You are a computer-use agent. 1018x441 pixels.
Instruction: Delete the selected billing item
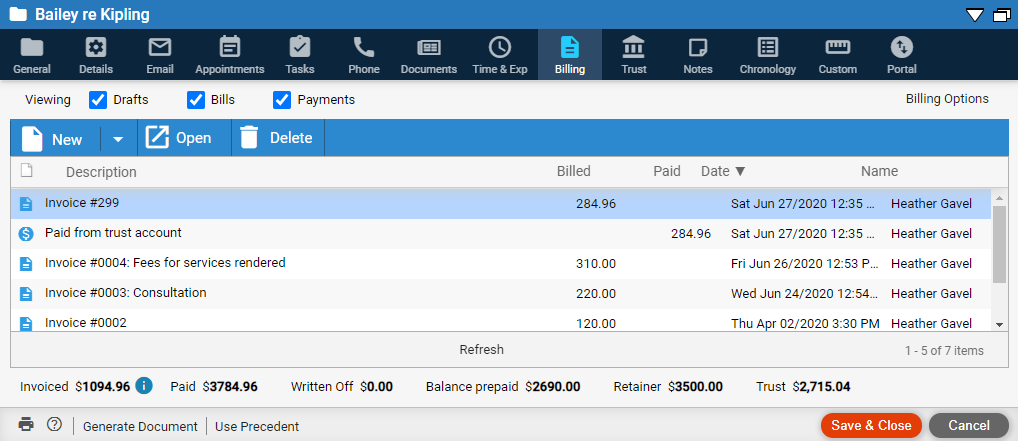click(x=277, y=138)
